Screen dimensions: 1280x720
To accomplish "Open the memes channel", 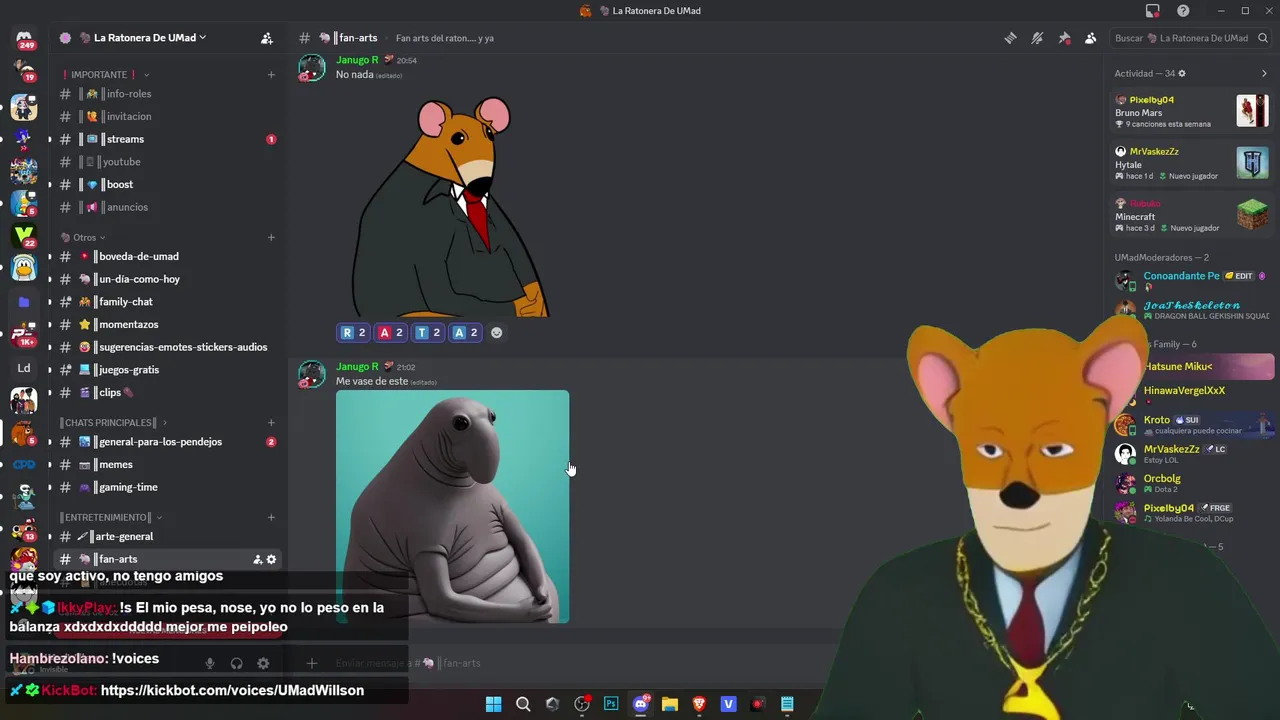I will pyautogui.click(x=167, y=465).
